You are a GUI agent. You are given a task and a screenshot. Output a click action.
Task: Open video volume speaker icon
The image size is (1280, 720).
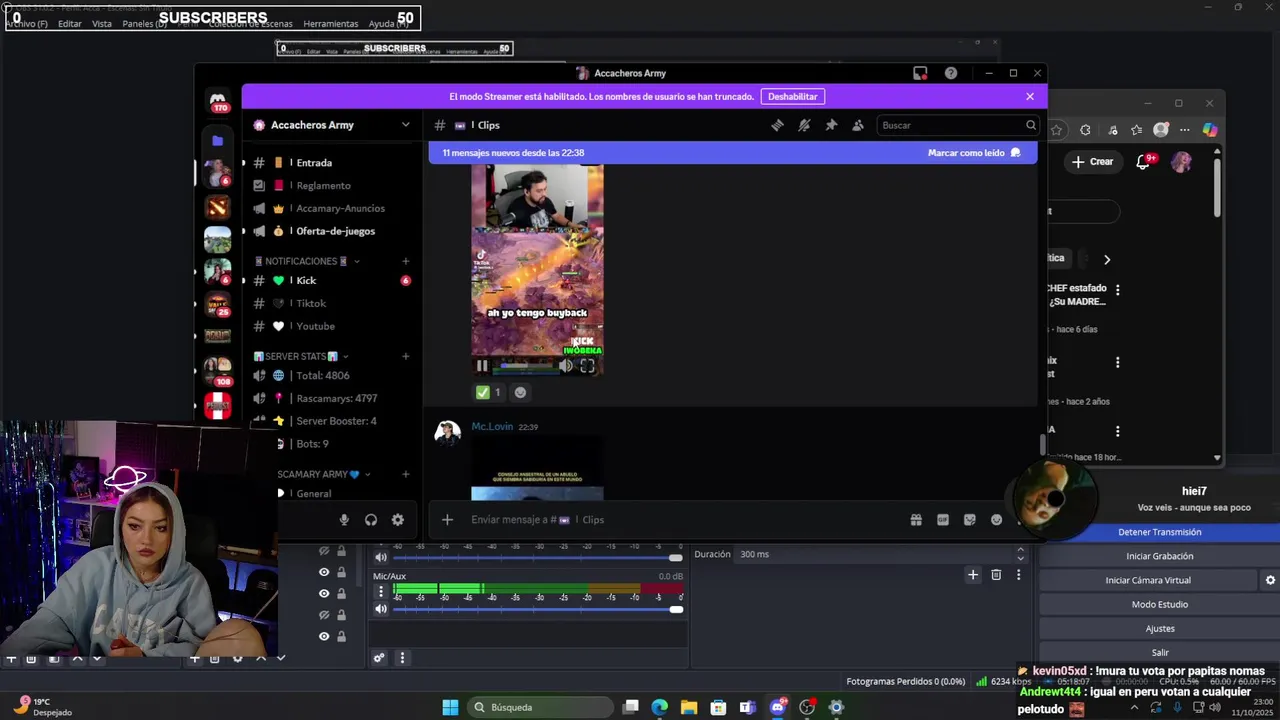tap(565, 366)
